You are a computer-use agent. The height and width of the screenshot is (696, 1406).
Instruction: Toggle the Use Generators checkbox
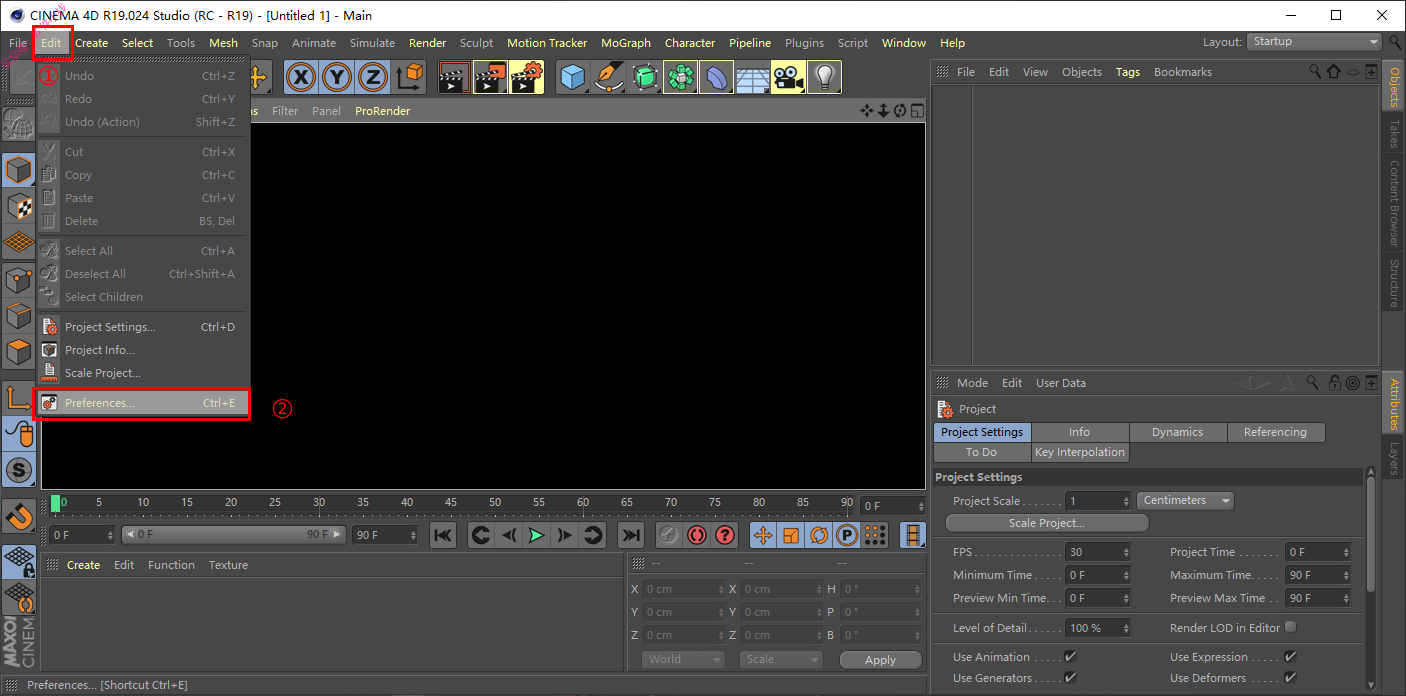(1070, 677)
